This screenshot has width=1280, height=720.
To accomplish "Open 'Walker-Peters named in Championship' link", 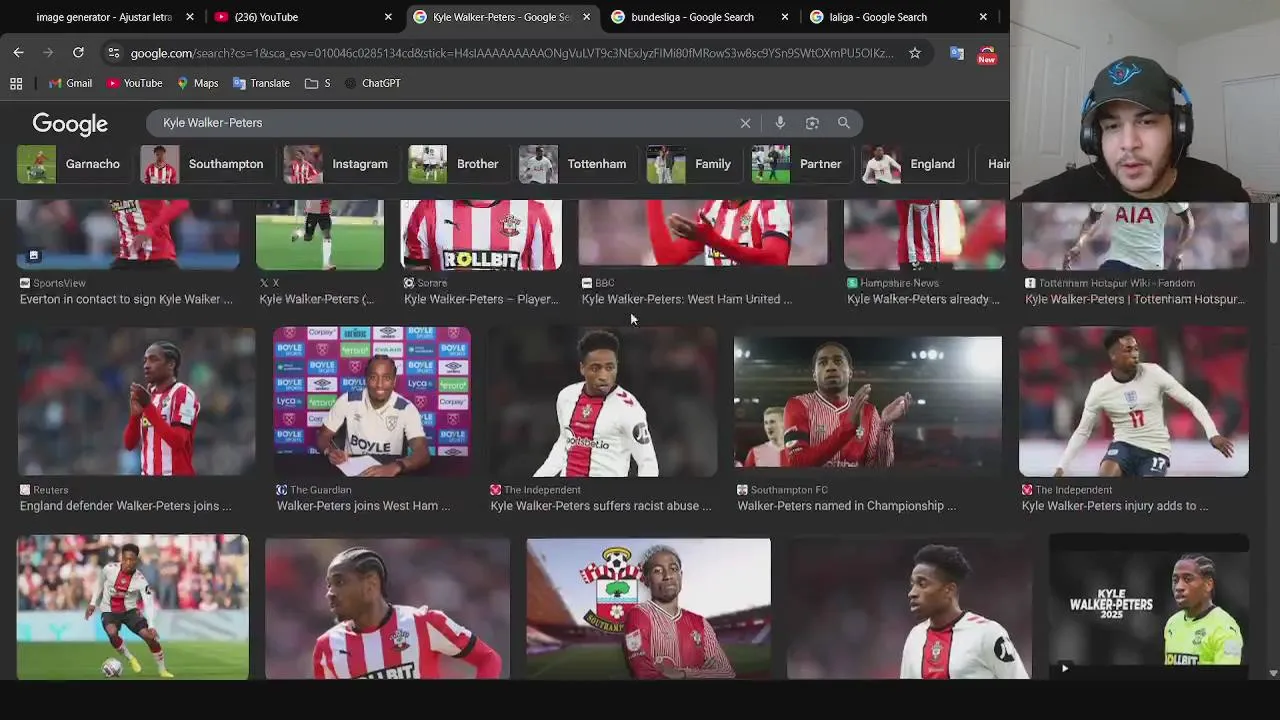I will 846,506.
